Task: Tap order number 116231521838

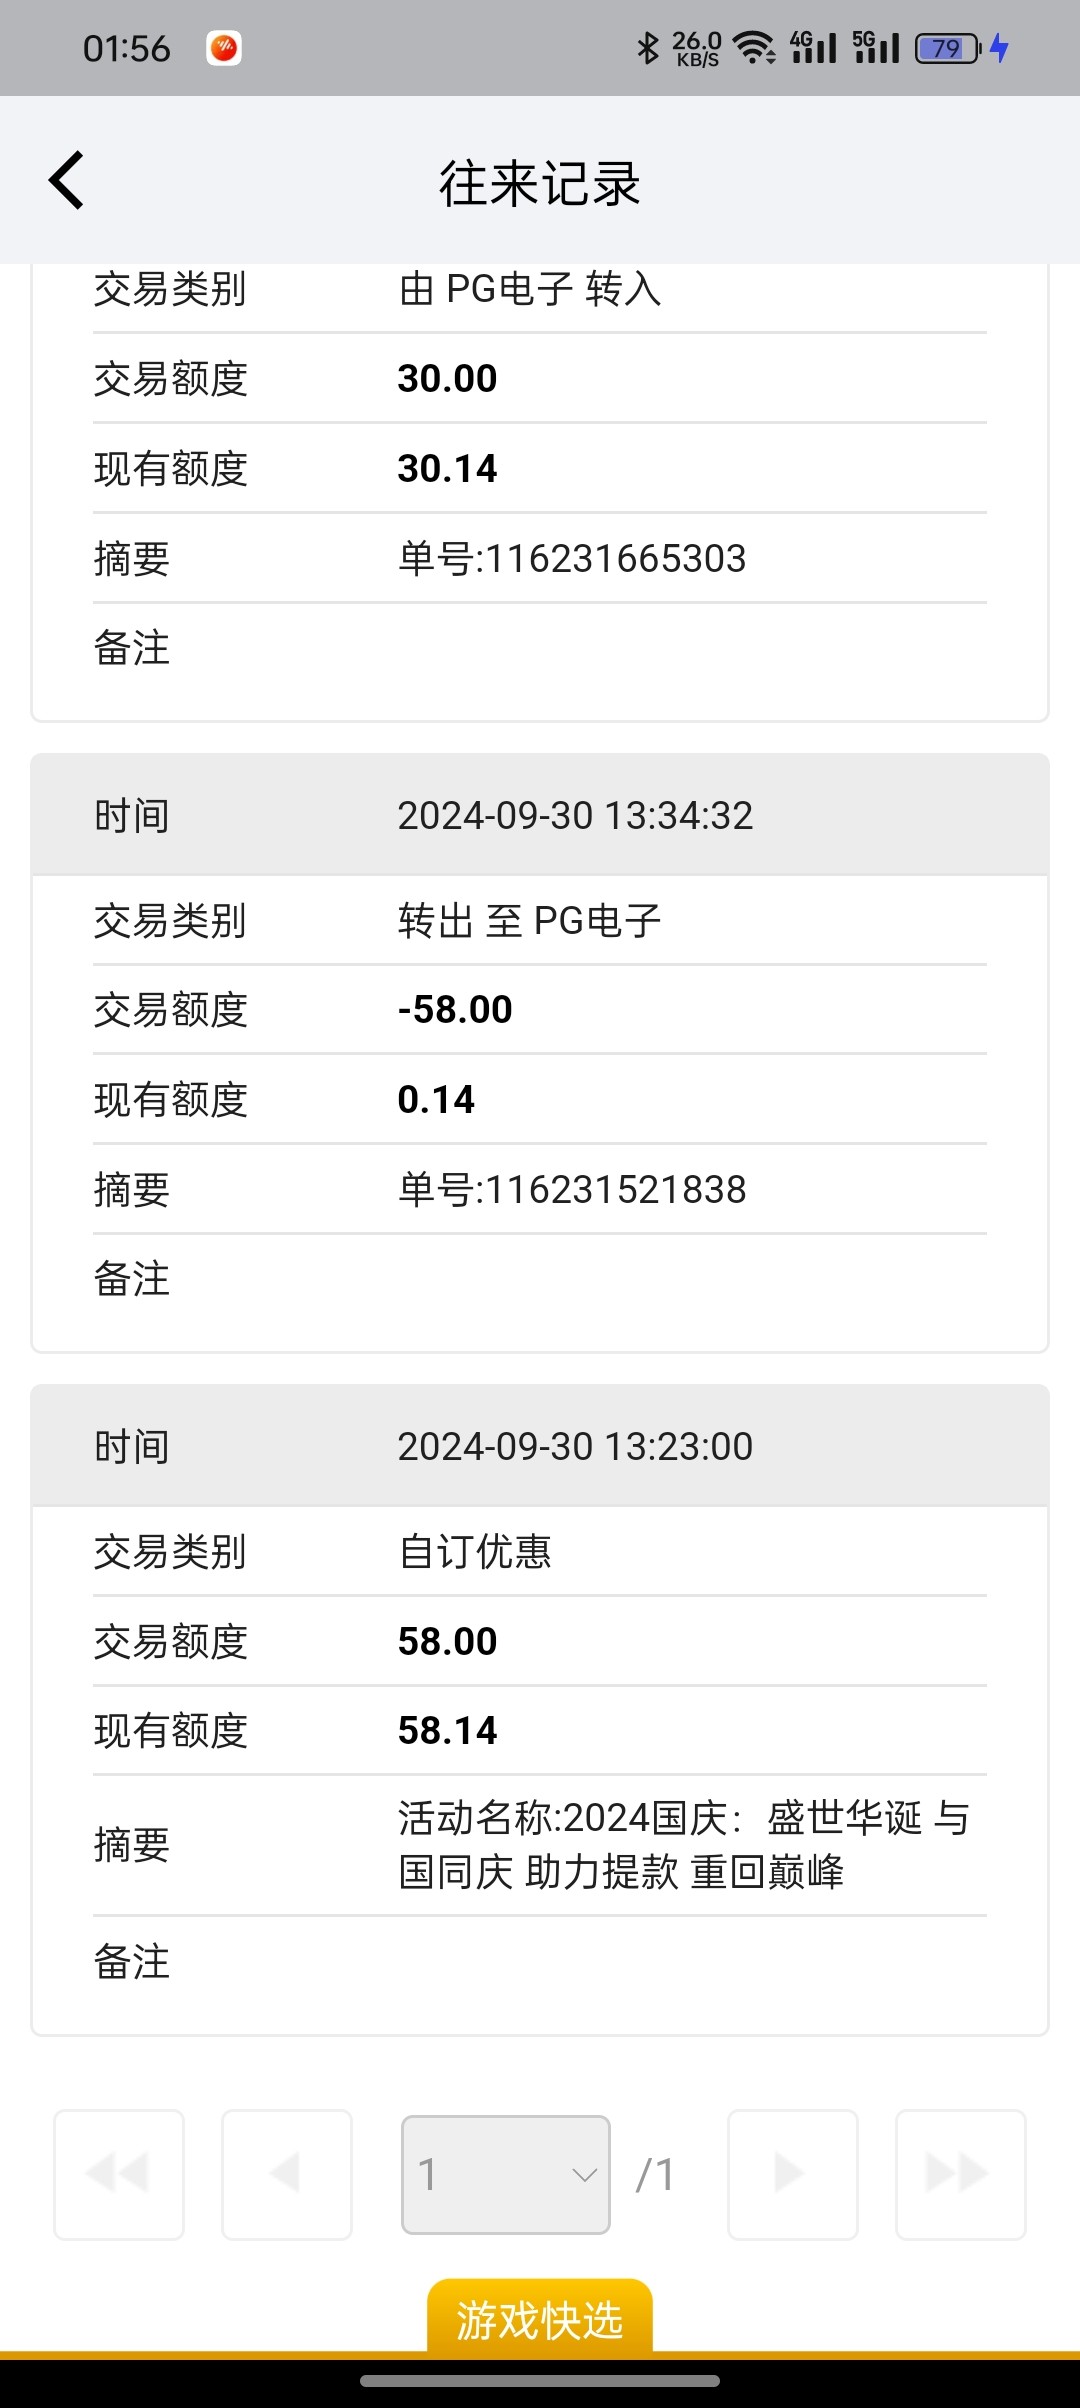Action: 572,1190
